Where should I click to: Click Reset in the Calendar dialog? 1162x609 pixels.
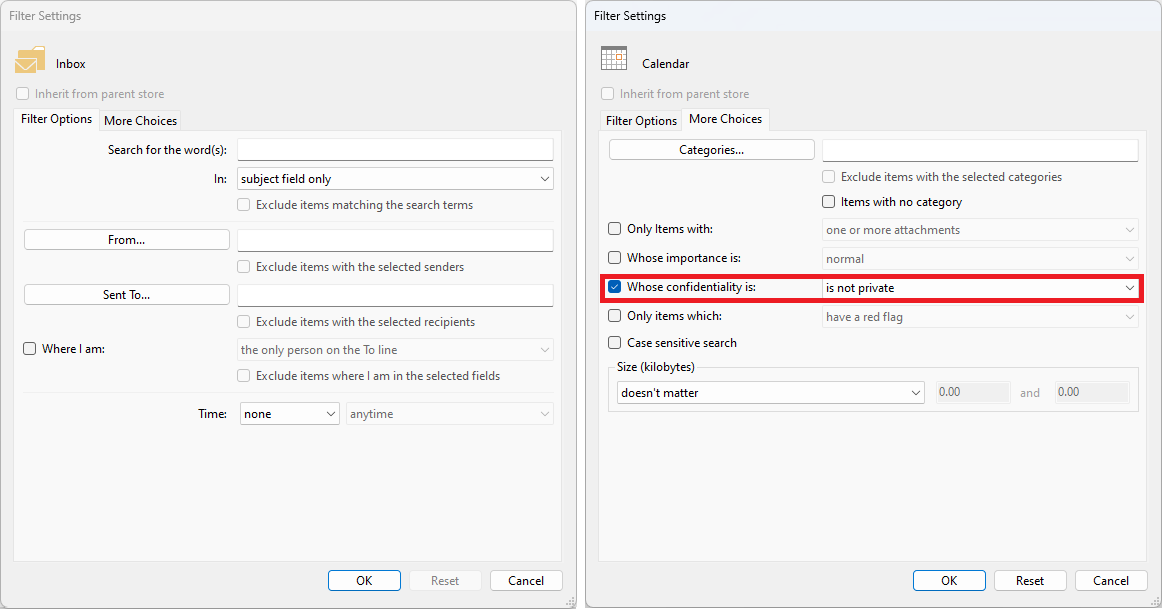coord(1030,581)
